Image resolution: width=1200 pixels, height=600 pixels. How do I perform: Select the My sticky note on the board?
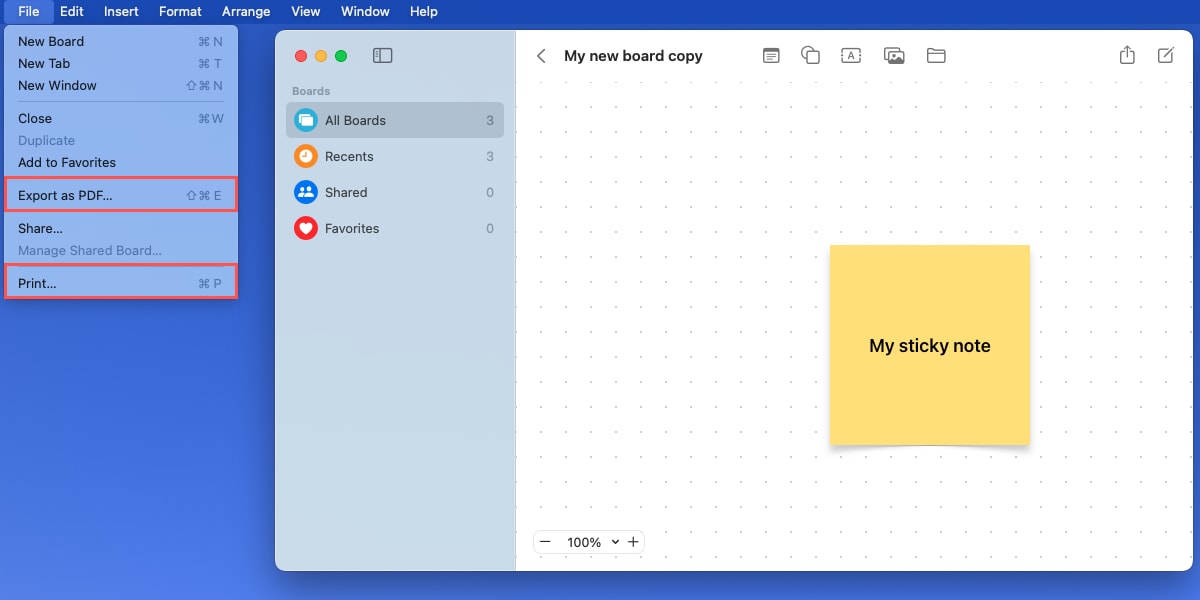coord(929,345)
